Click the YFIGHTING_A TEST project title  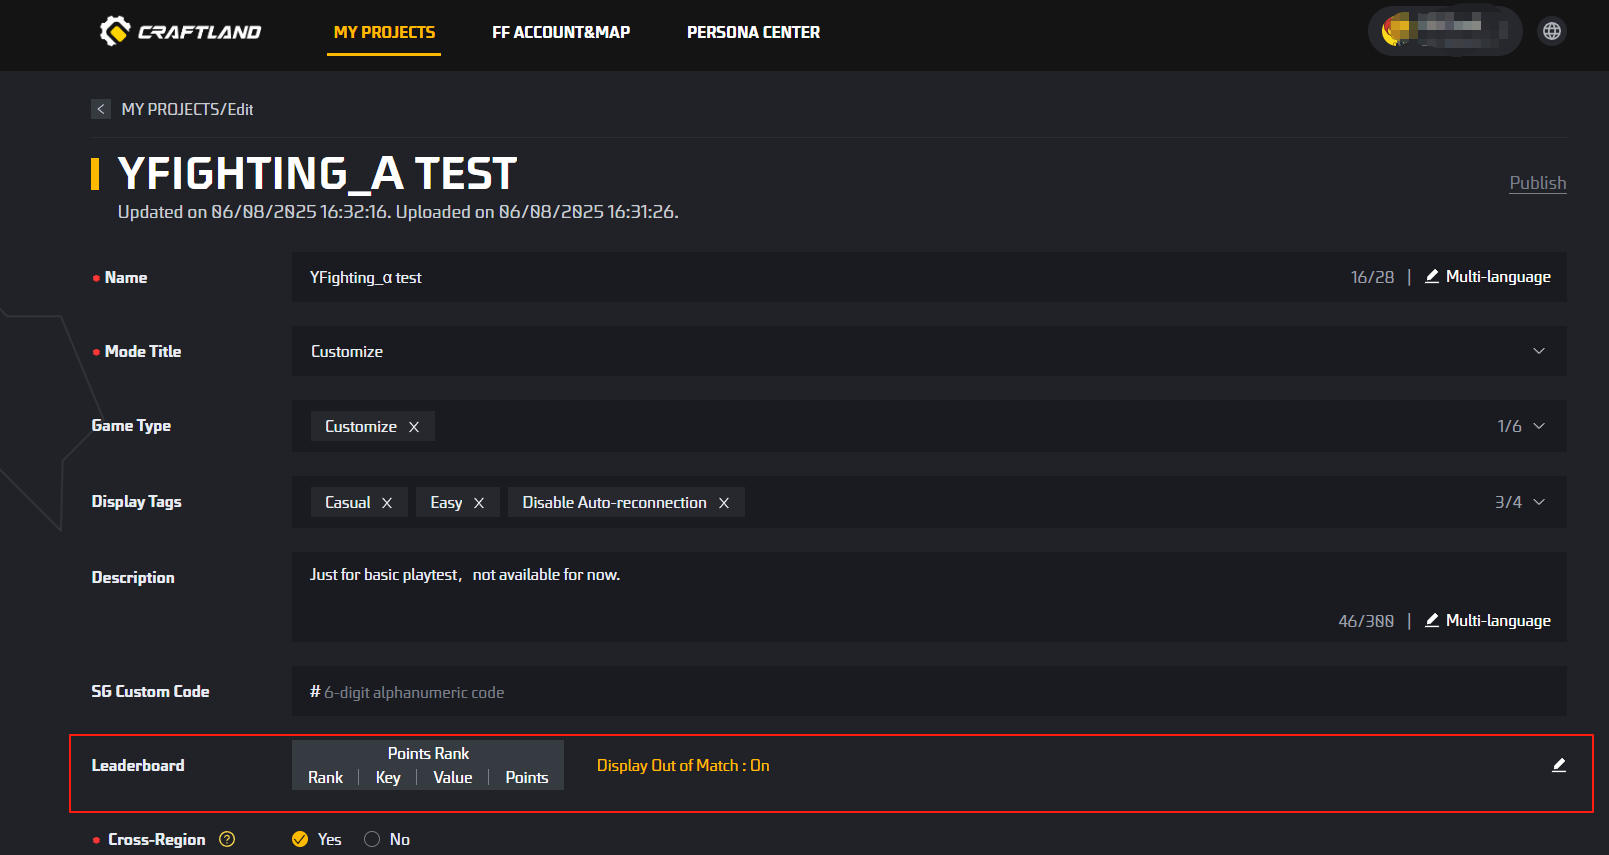coord(317,174)
